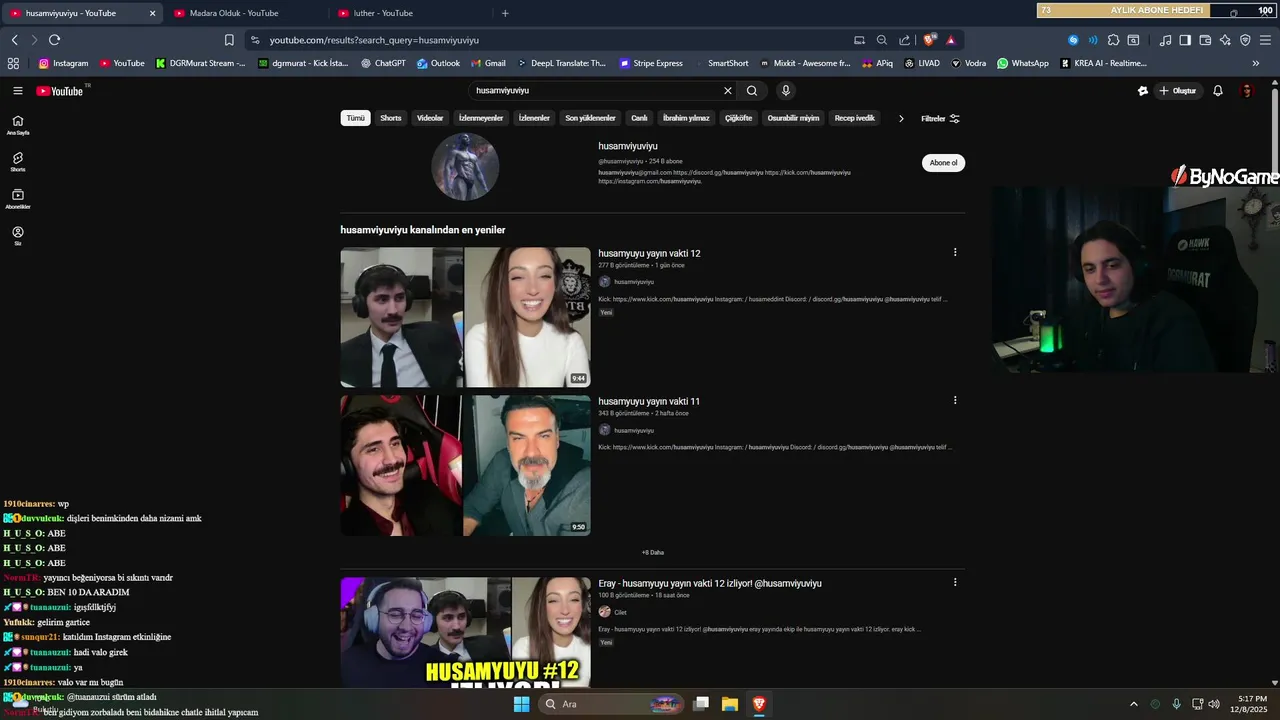Start voice search with the microphone icon
This screenshot has width=1280, height=720.
(786, 90)
